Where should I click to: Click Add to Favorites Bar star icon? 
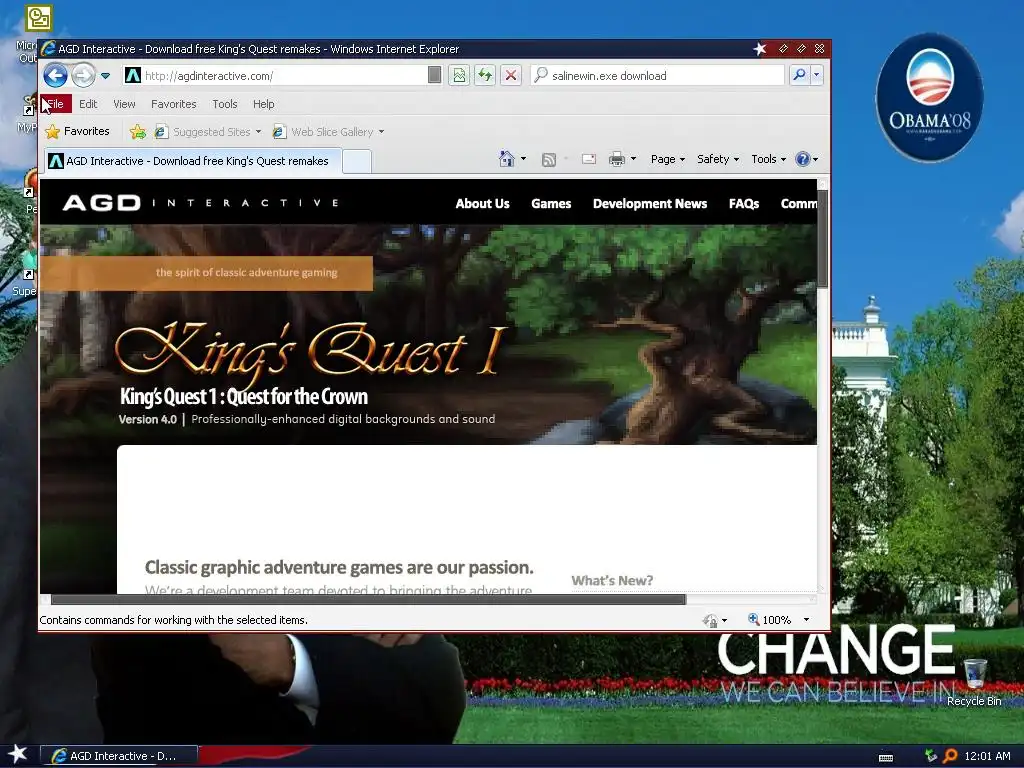[x=138, y=132]
